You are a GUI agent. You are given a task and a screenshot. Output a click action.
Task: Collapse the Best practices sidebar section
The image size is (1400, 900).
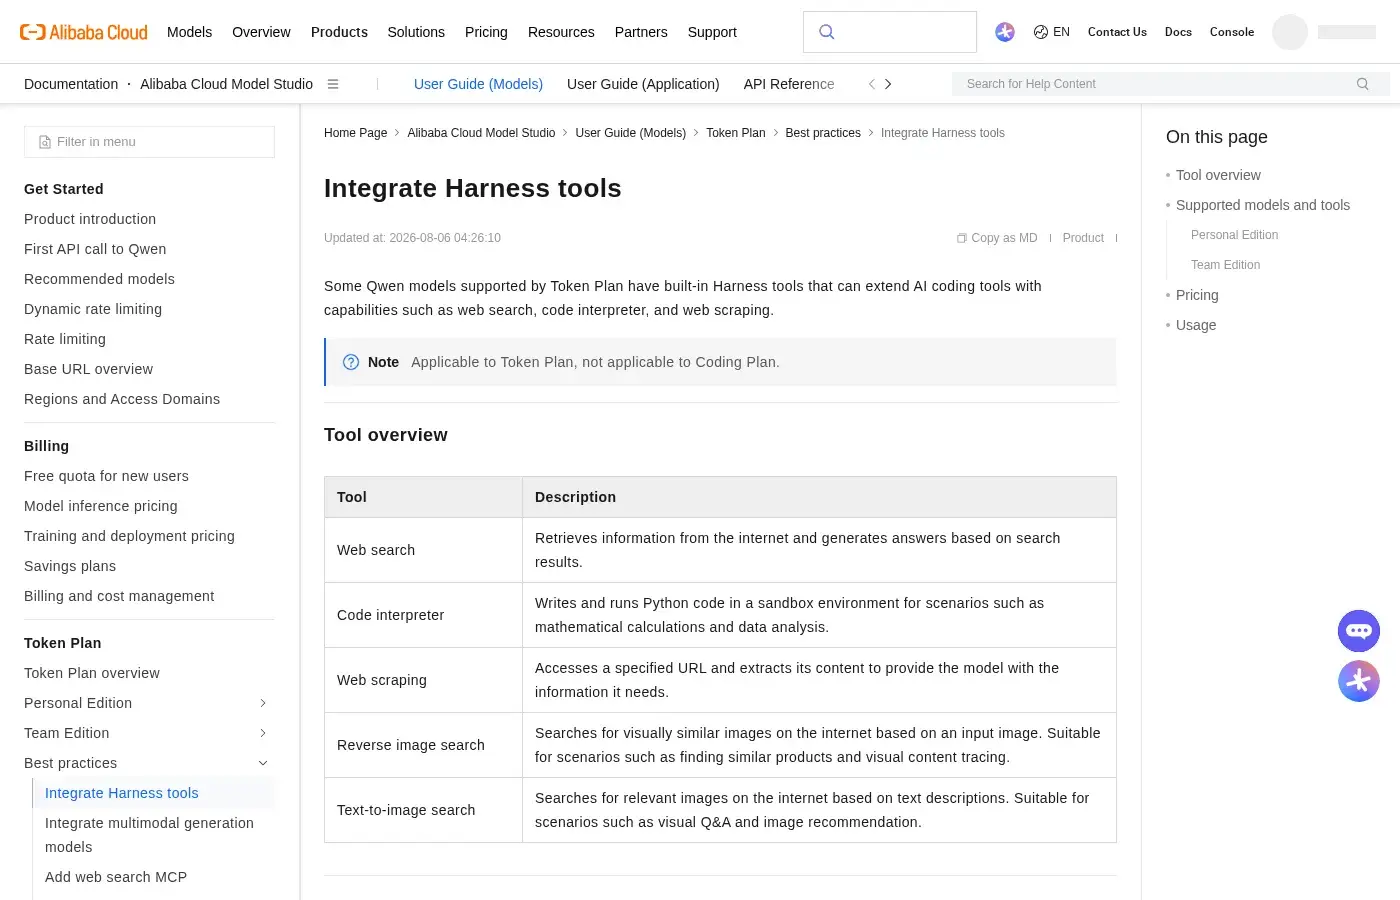point(263,763)
